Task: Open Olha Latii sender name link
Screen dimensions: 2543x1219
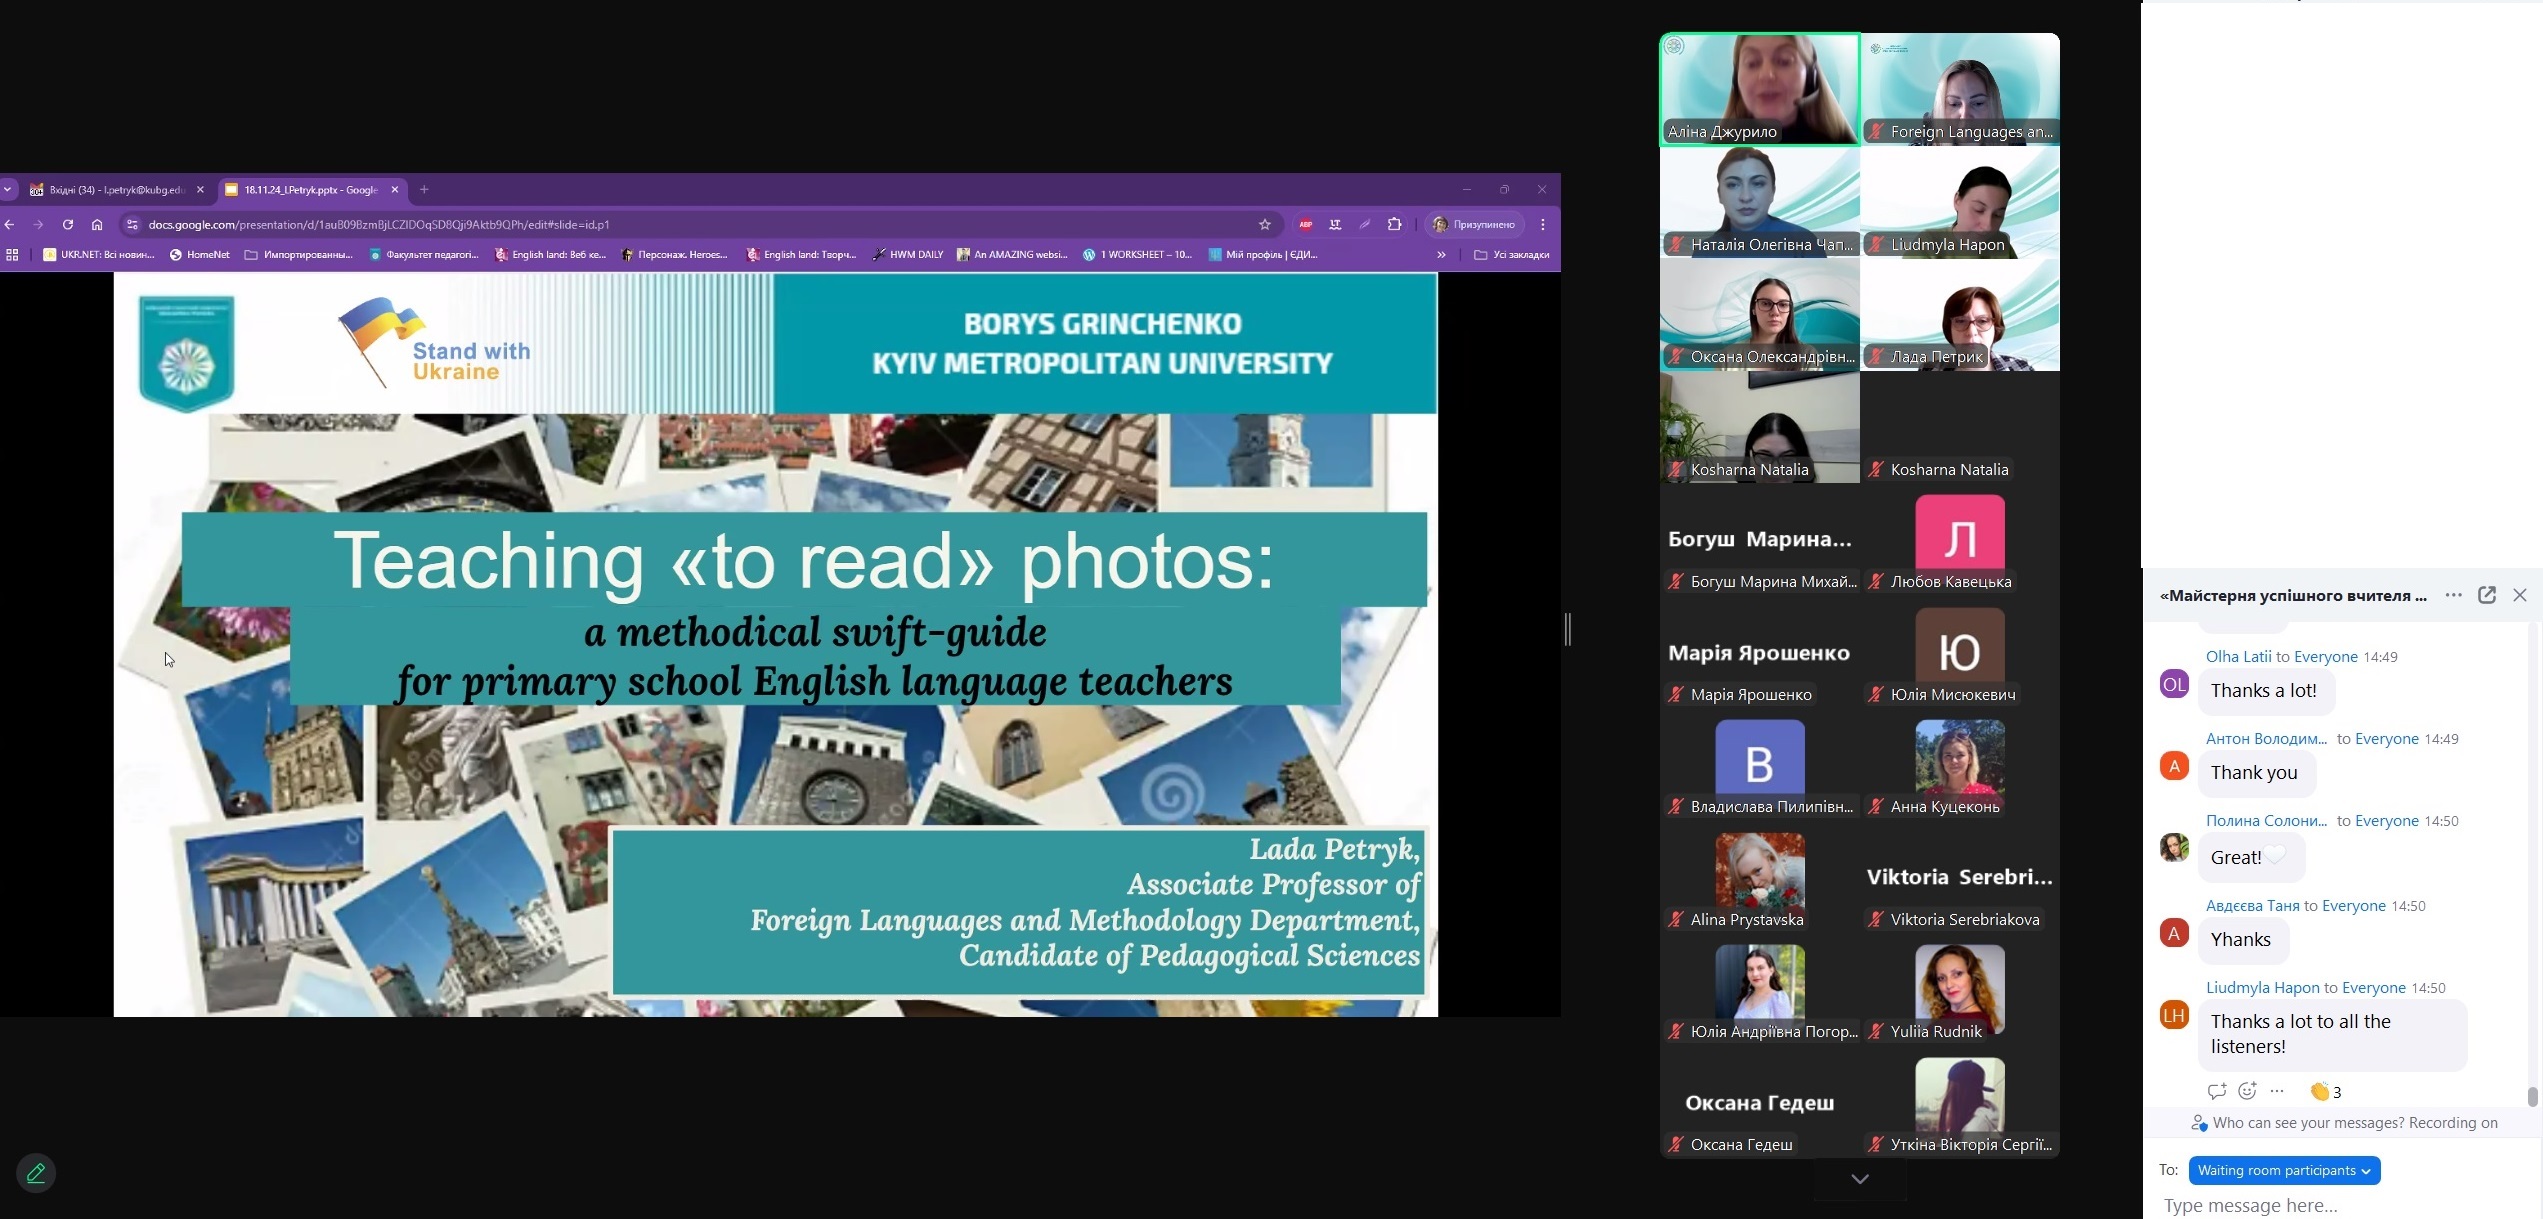Action: (x=2238, y=657)
